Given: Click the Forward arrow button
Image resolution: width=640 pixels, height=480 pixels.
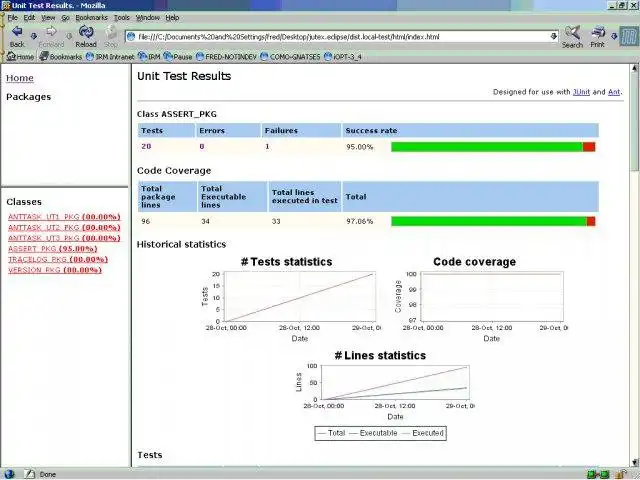Looking at the screenshot, I should tap(51, 36).
